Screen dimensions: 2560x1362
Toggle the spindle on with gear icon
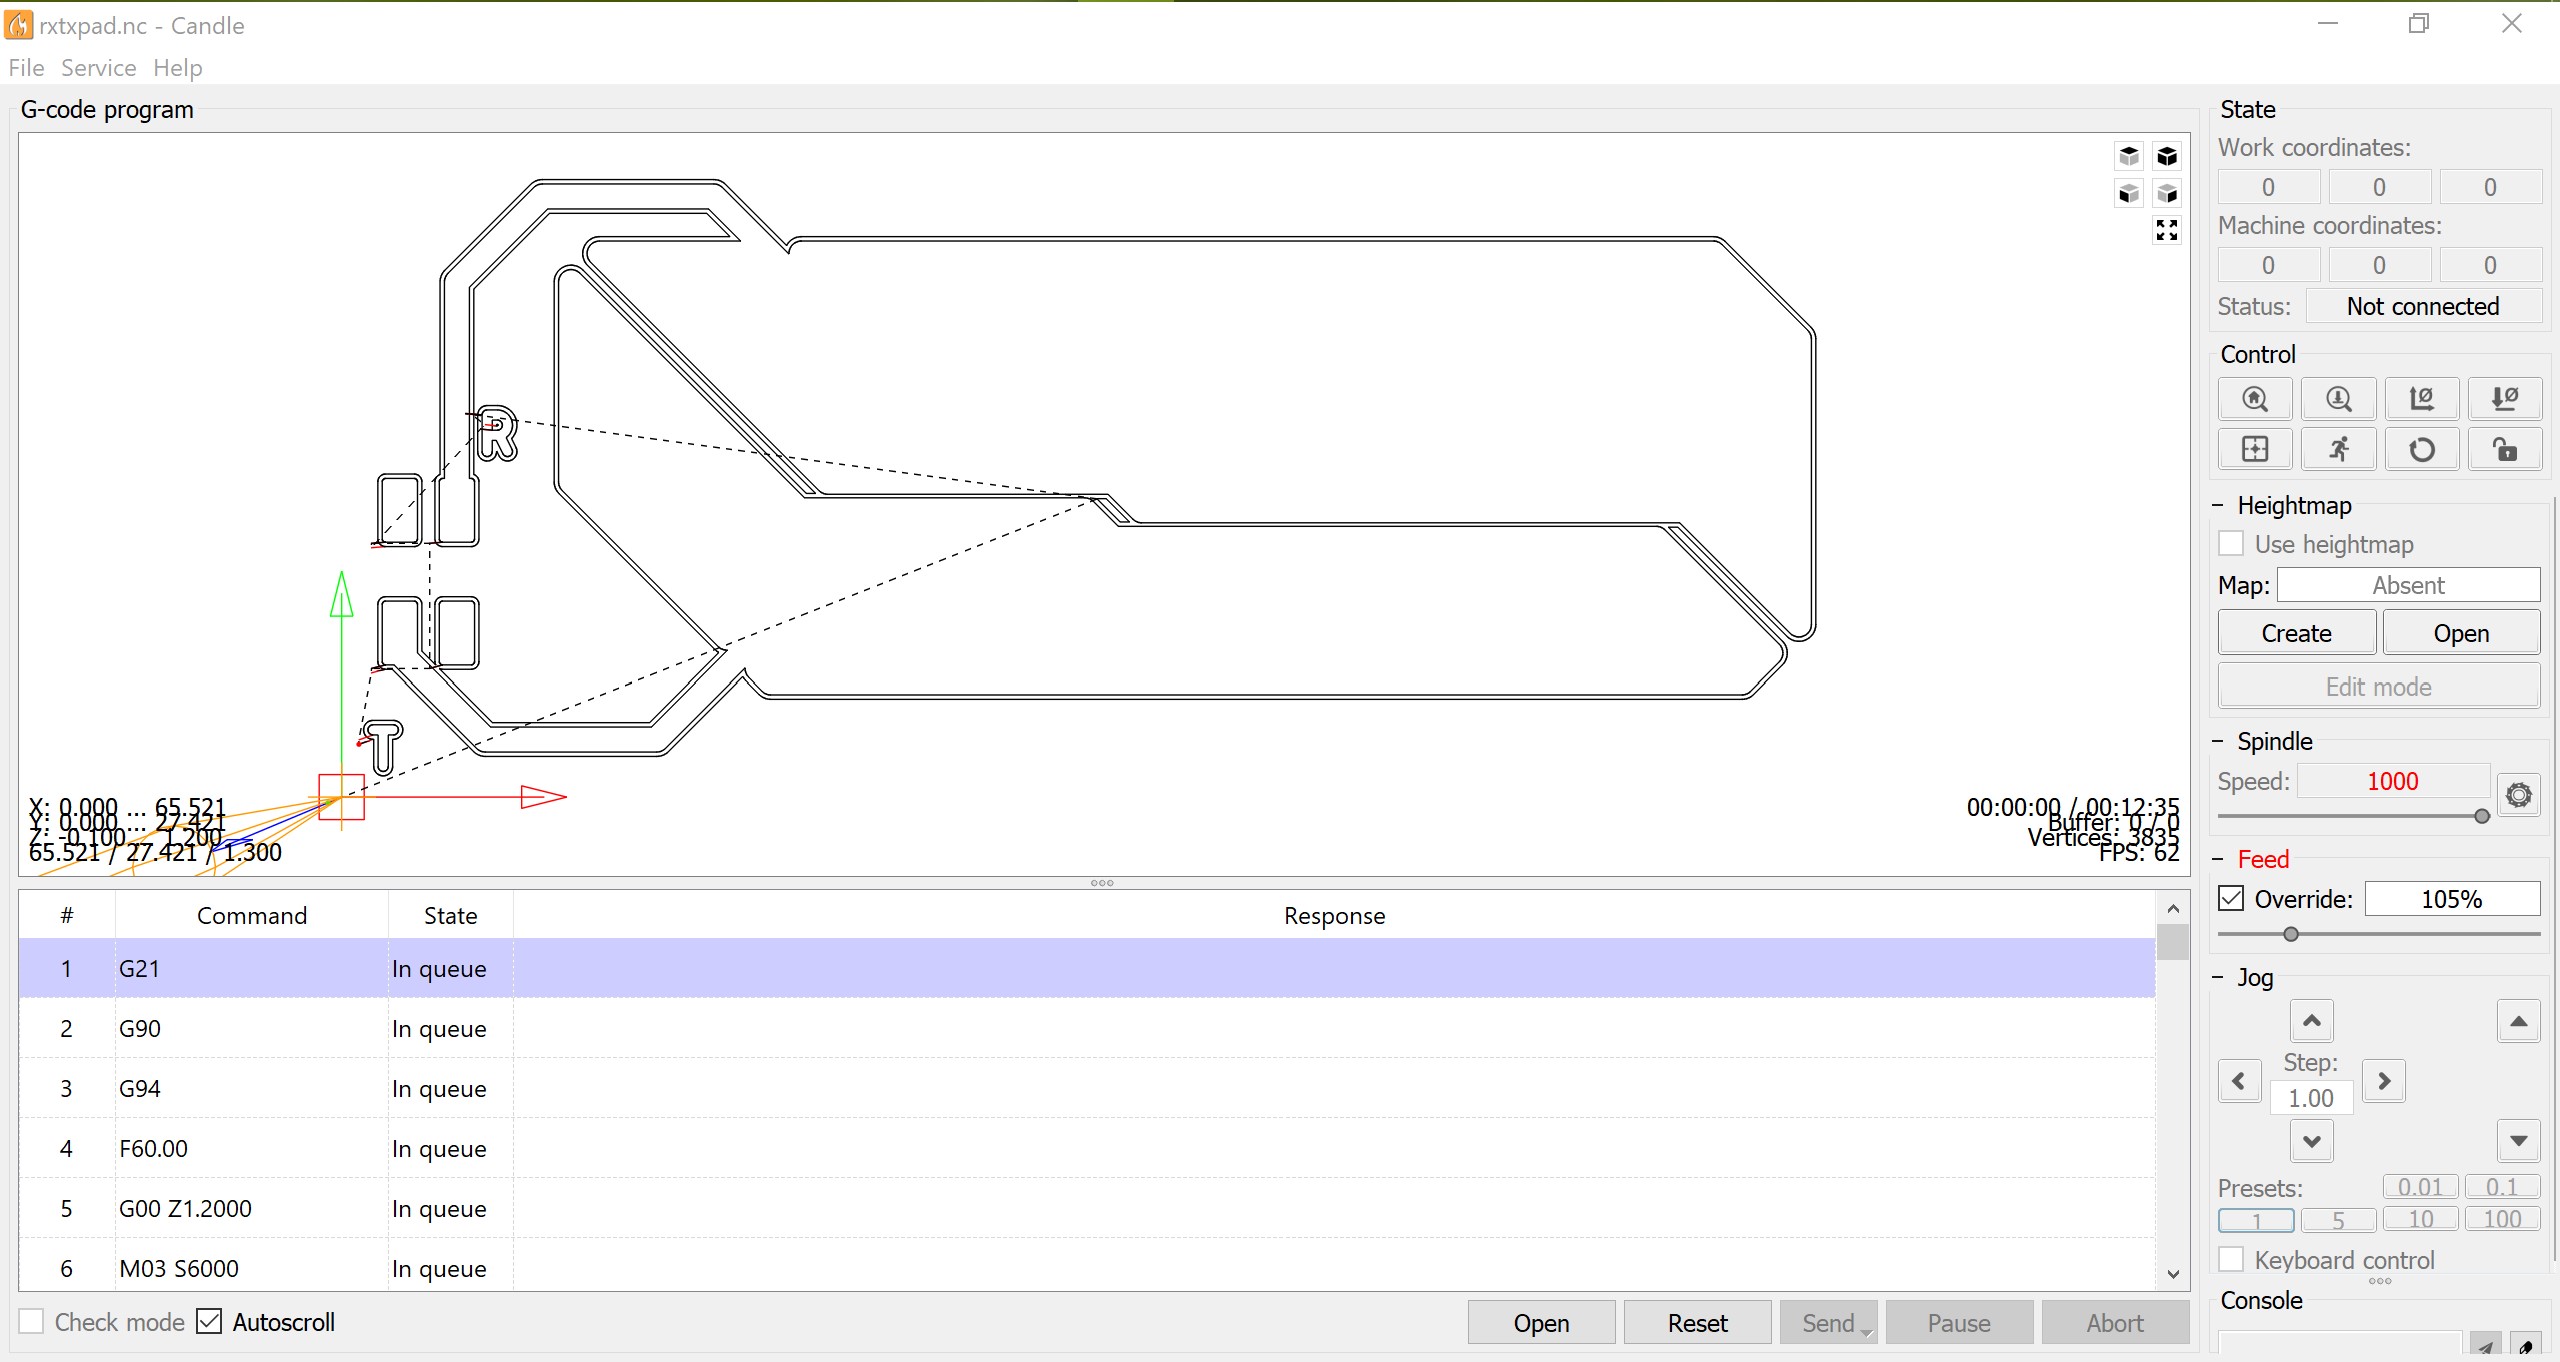click(x=2518, y=795)
